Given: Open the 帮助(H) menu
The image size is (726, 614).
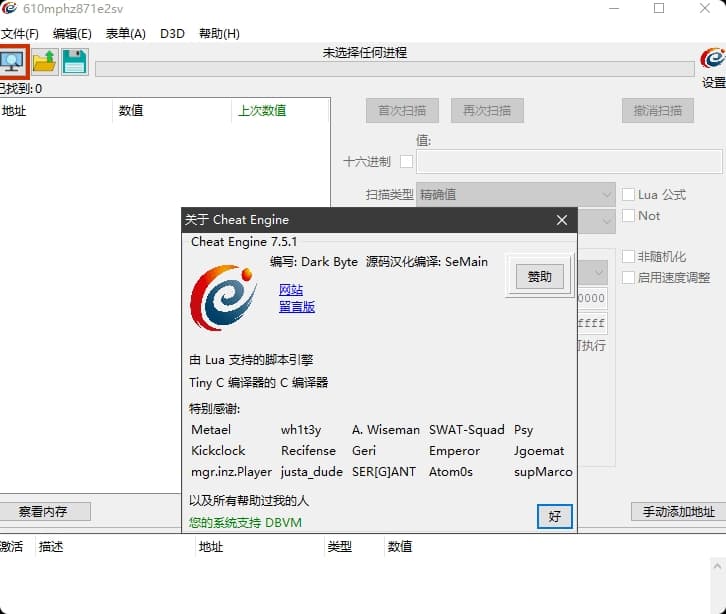Looking at the screenshot, I should 219,34.
